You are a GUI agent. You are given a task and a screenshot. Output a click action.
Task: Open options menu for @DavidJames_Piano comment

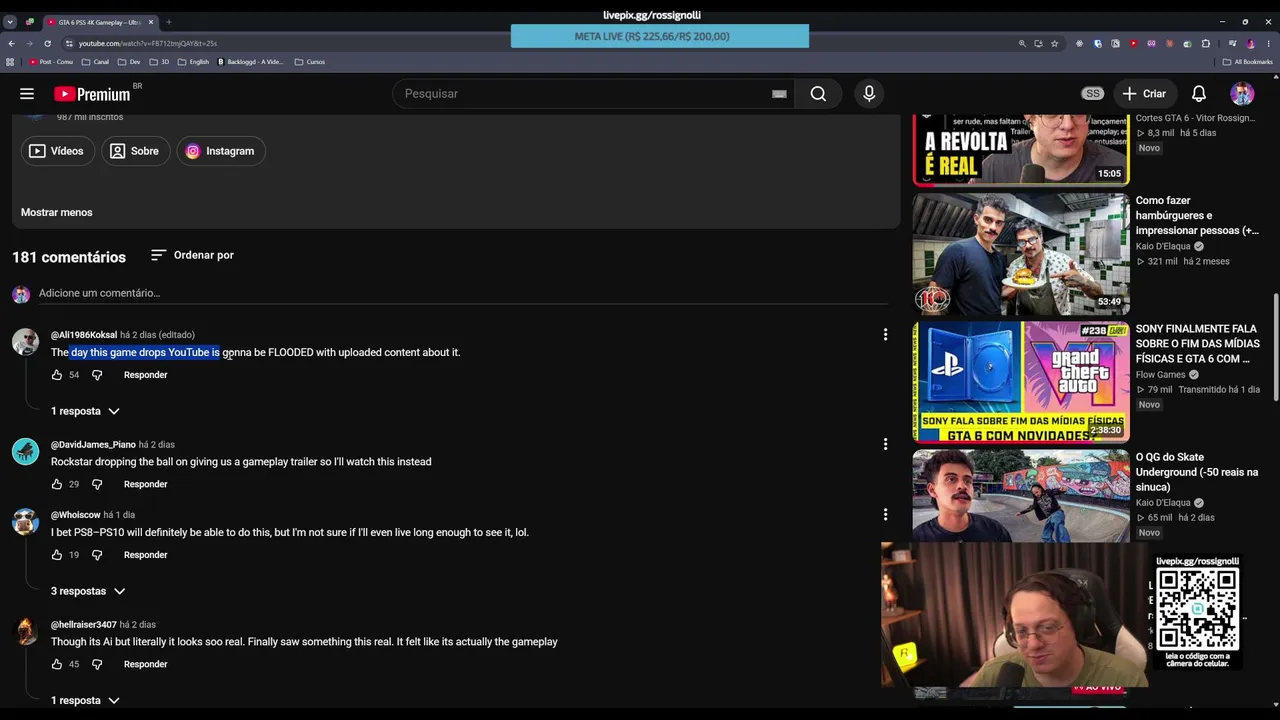pos(885,444)
